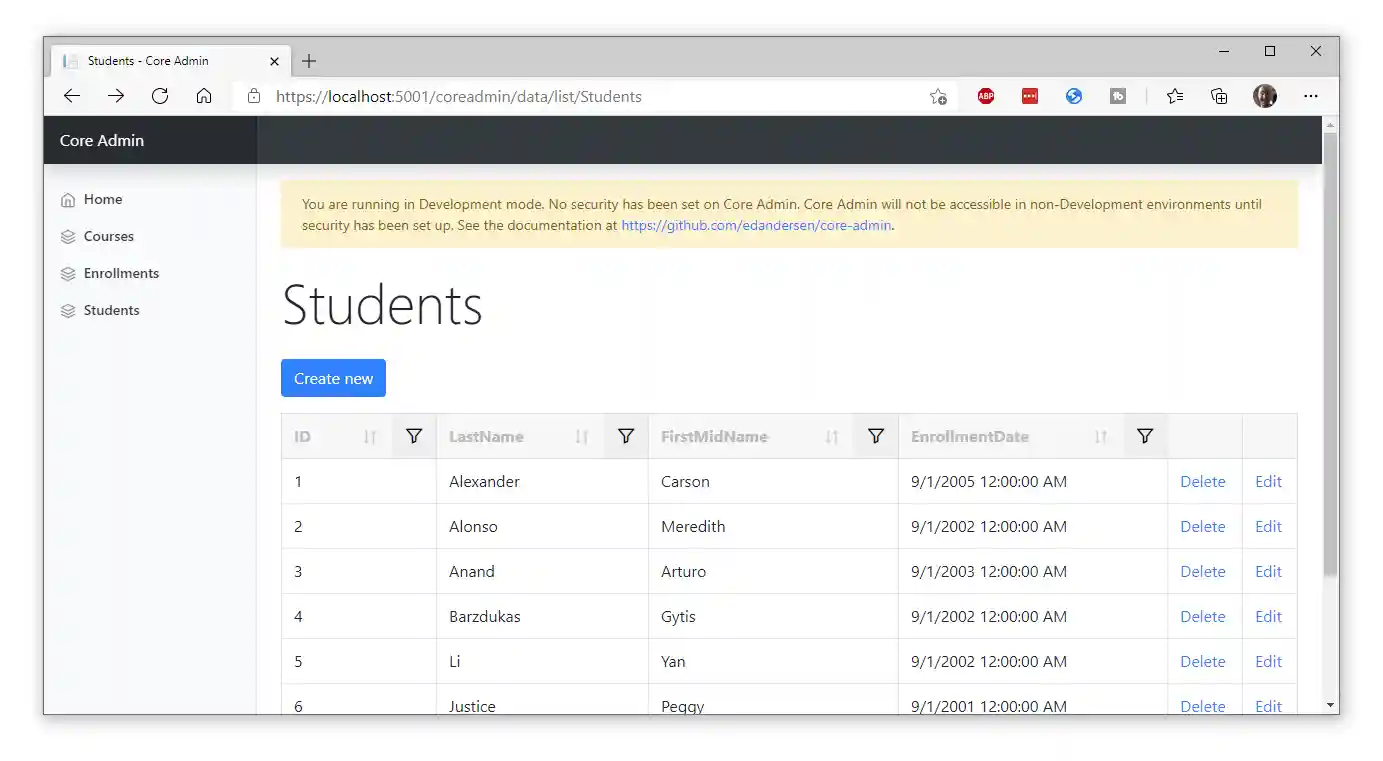Toggle ascending sort on the ID column
The width and height of the screenshot is (1383, 761).
[x=370, y=436]
